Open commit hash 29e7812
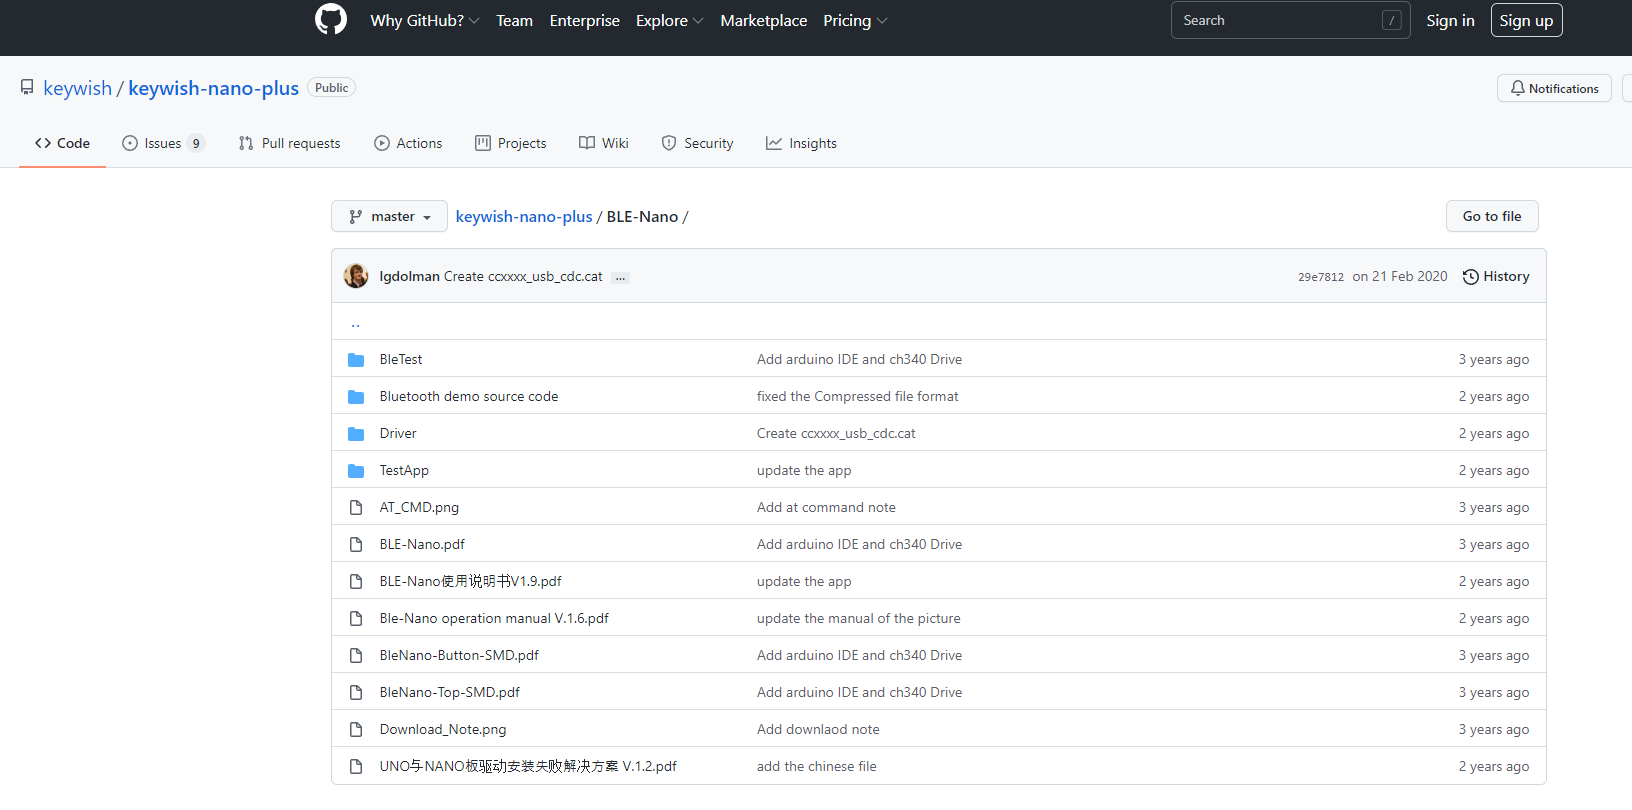 pyautogui.click(x=1321, y=277)
